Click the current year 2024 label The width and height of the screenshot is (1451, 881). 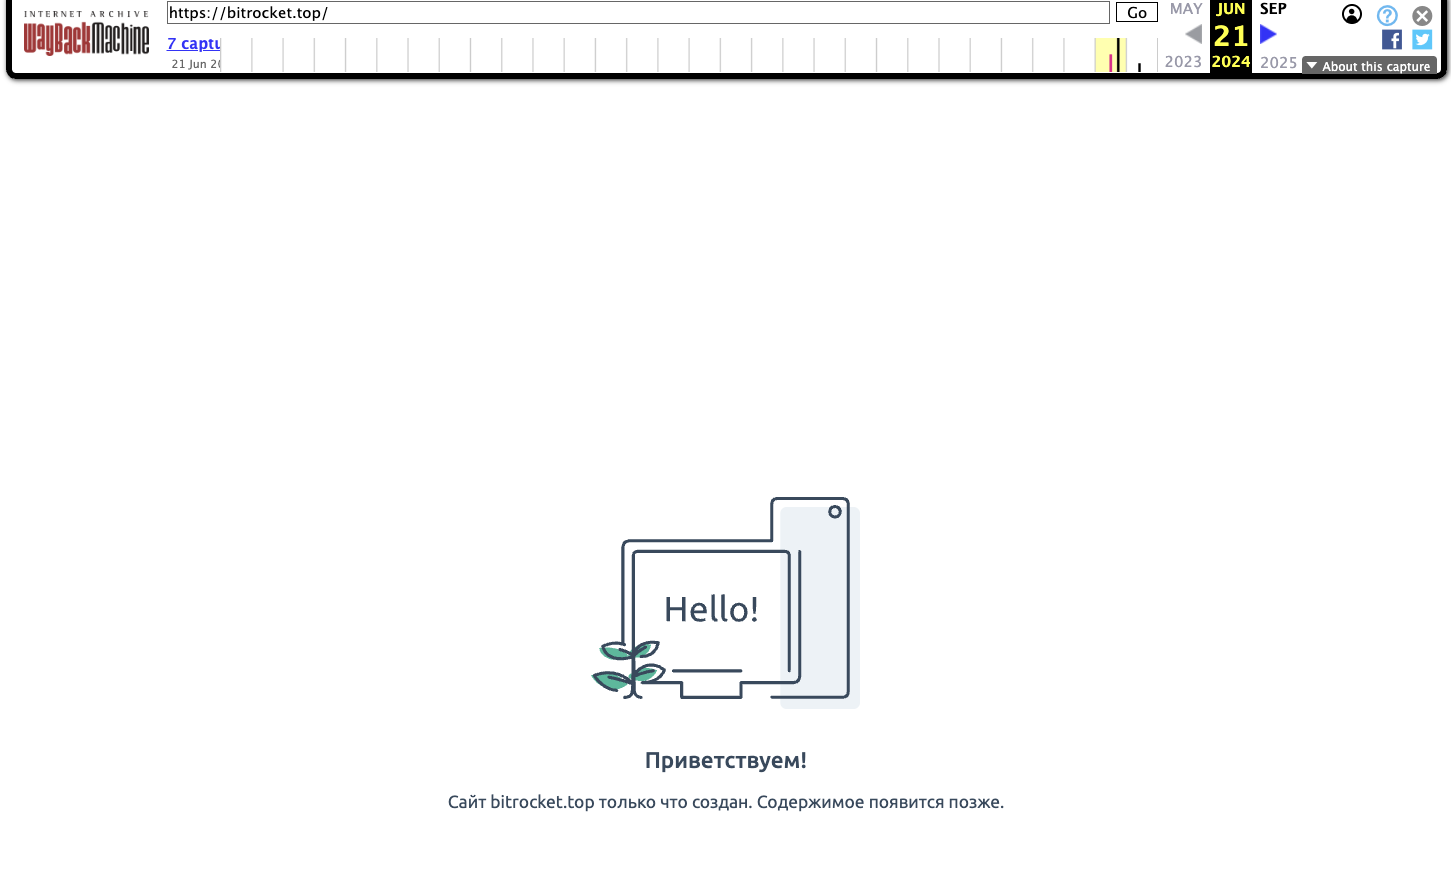tap(1230, 62)
